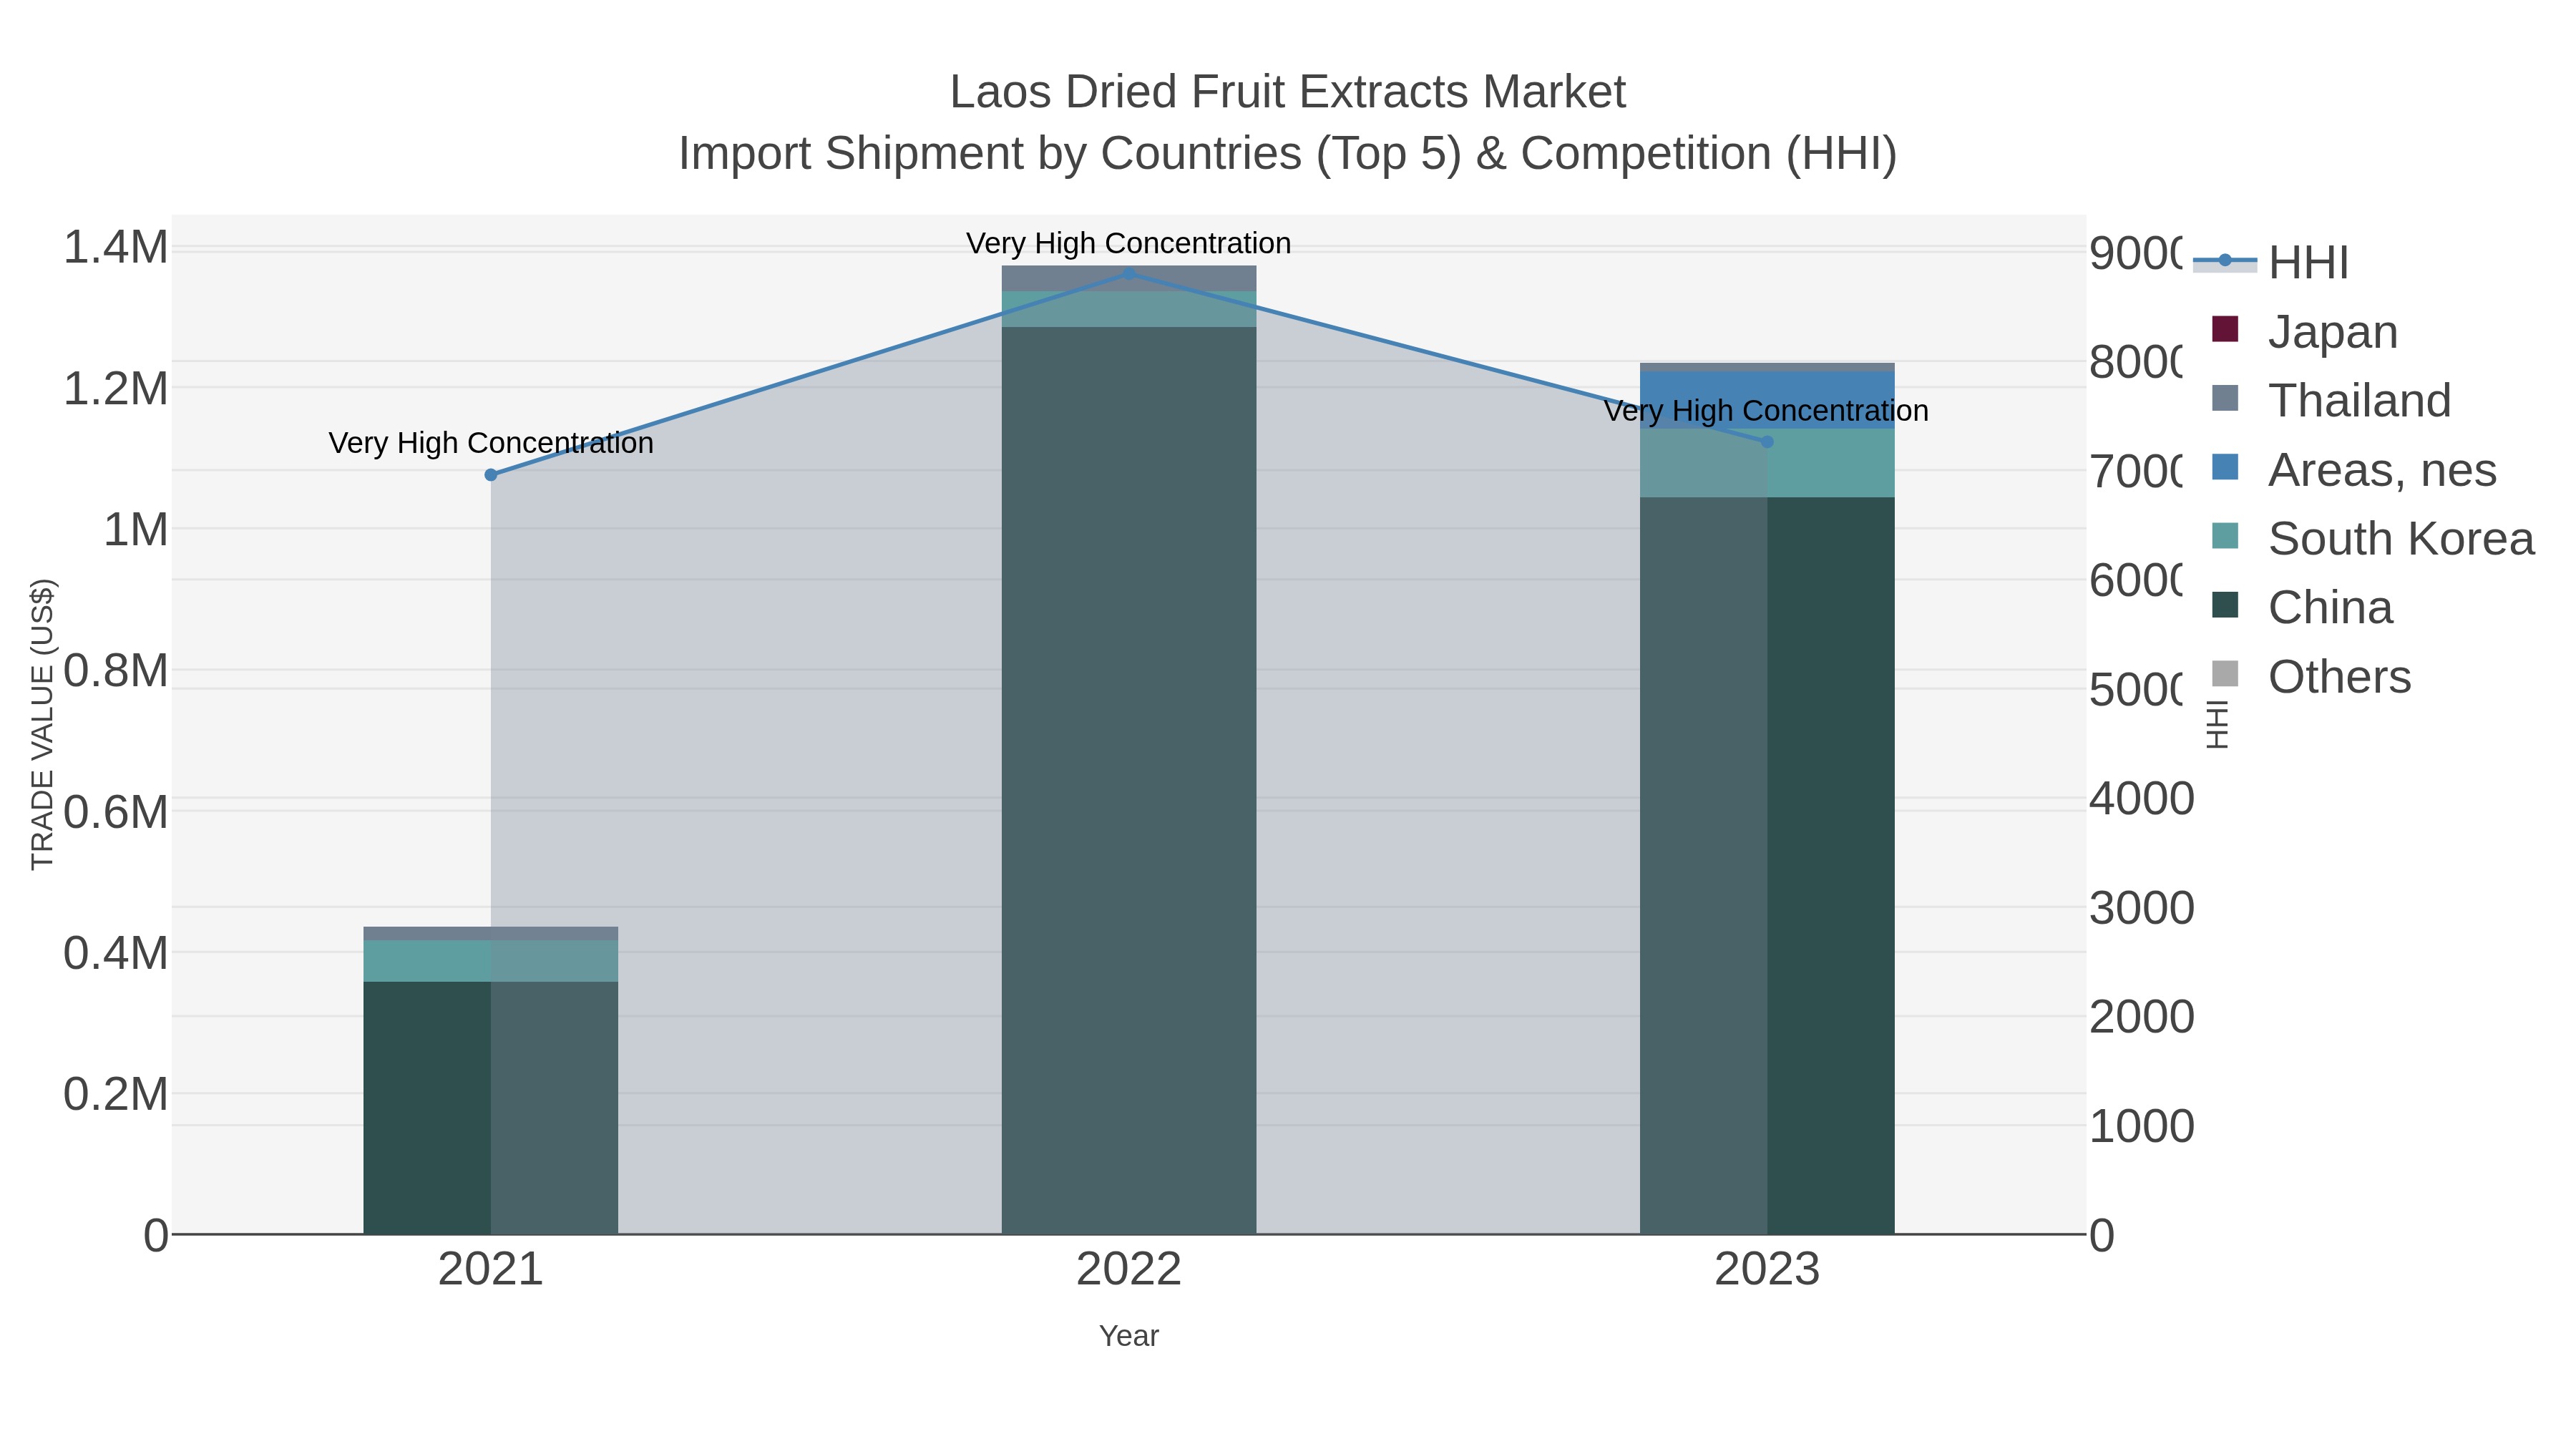The image size is (2576, 1449).
Task: Click the TRADE VALUE (US$) axis title
Action: [43, 724]
